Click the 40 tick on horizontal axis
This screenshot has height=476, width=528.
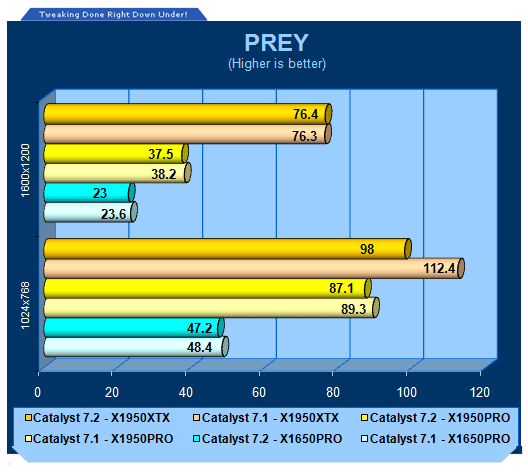pyautogui.click(x=186, y=393)
